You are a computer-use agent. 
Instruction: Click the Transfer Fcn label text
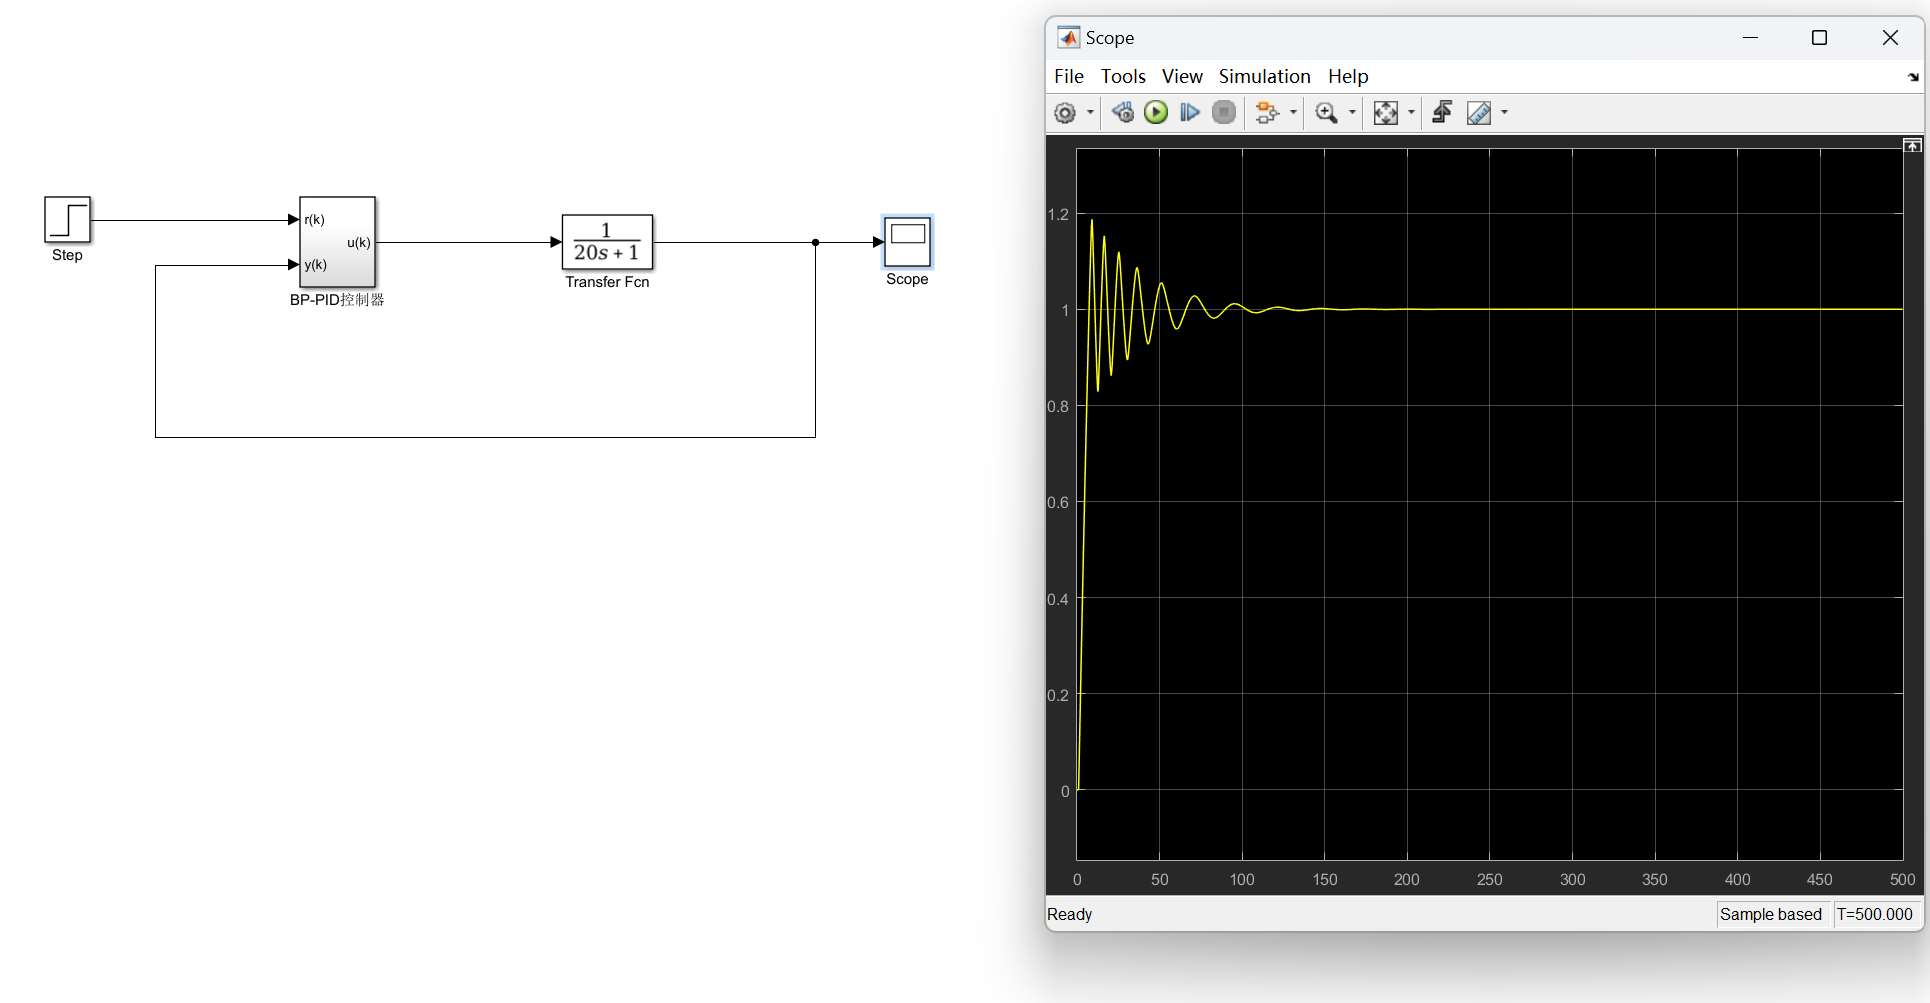point(607,282)
